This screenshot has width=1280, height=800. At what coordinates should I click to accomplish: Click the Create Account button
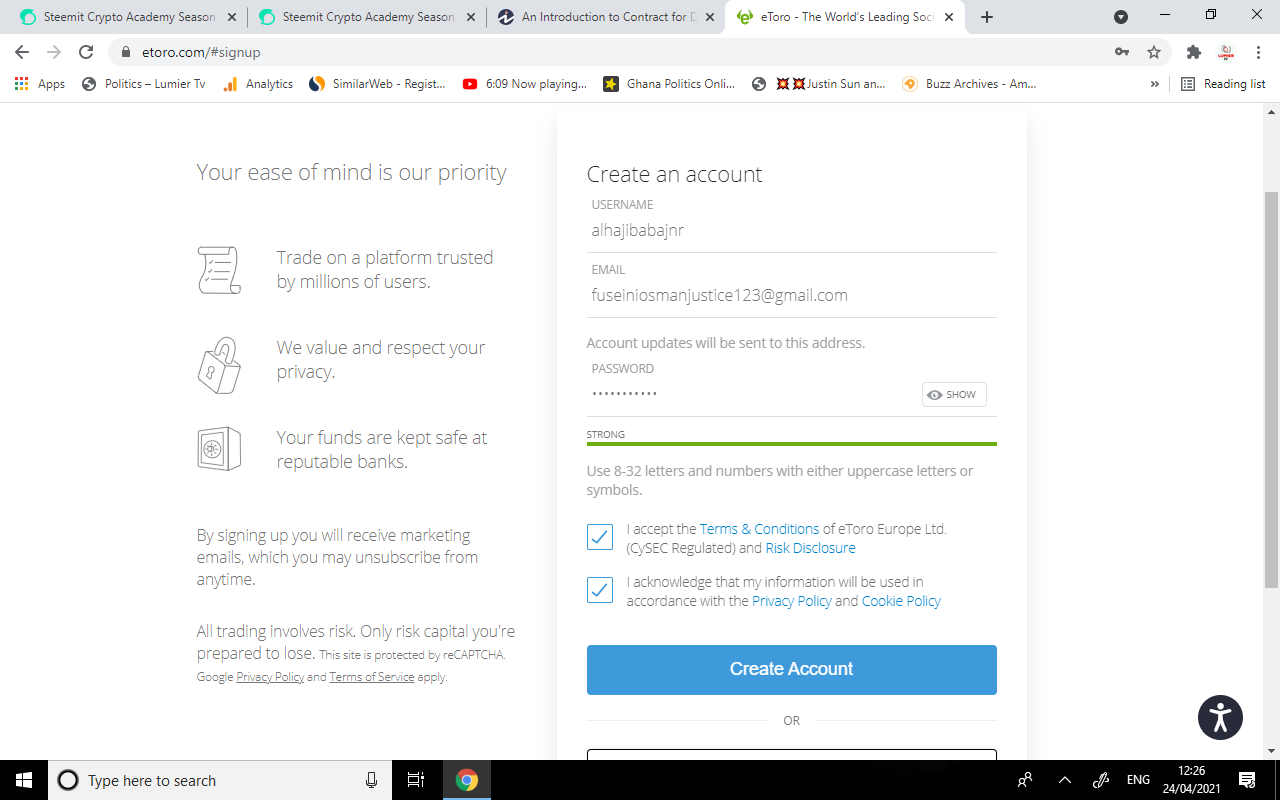pos(792,669)
